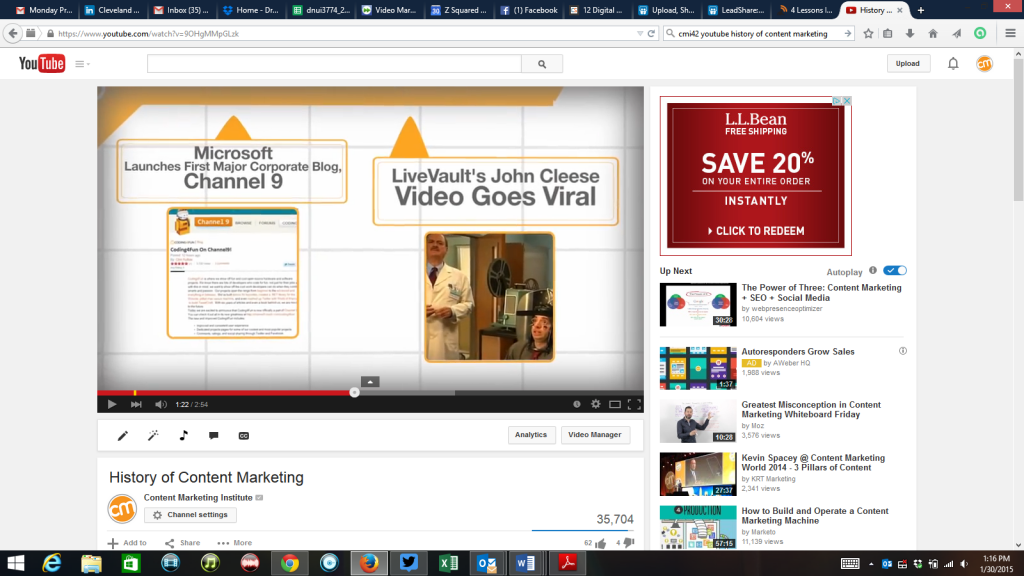Click the Firefox search bar field
This screenshot has width=1024, height=576.
(x=758, y=33)
